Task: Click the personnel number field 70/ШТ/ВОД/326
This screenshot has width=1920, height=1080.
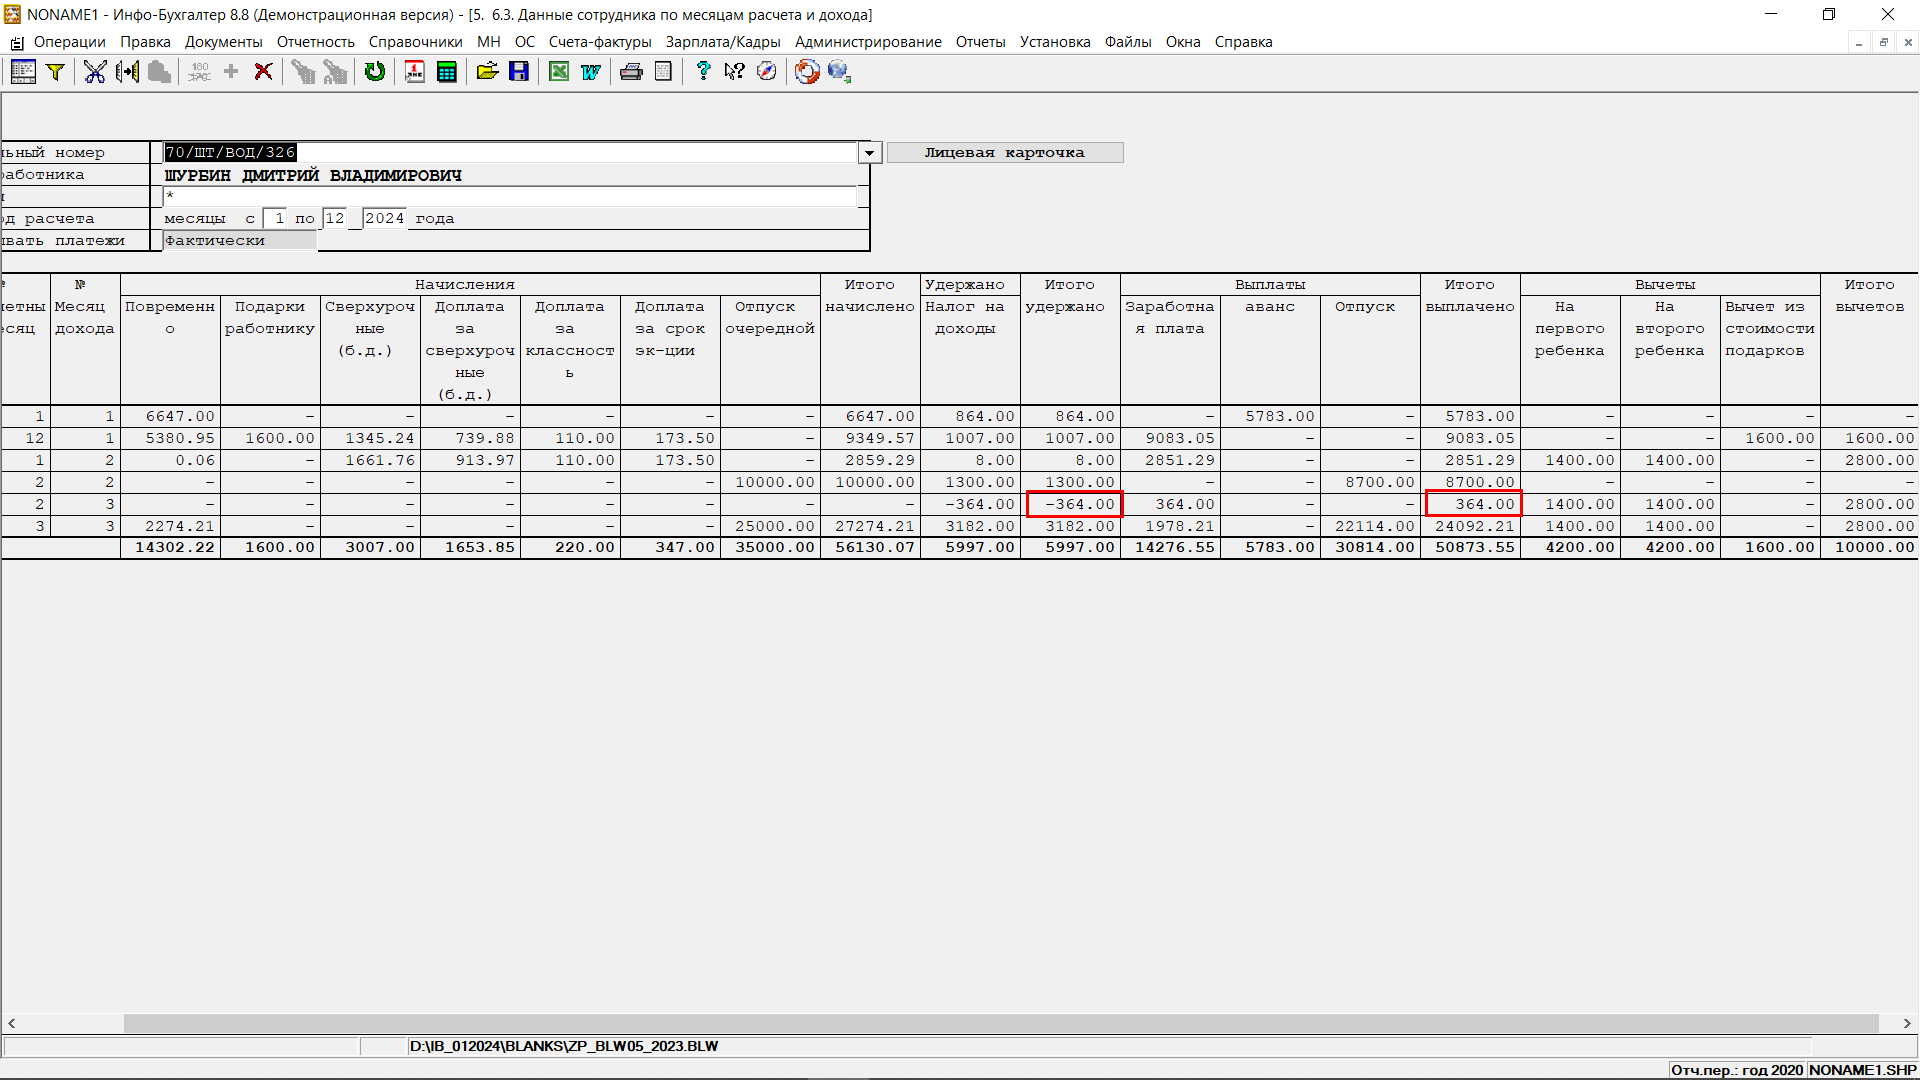Action: [x=510, y=153]
